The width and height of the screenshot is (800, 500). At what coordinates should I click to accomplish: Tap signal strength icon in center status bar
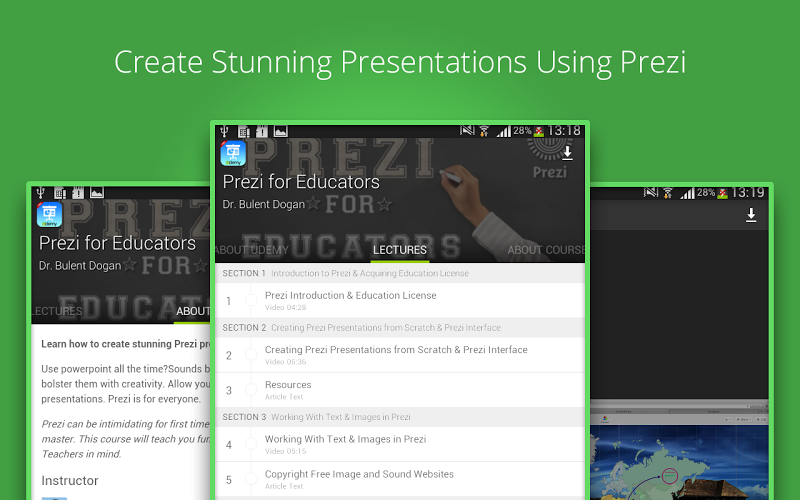(504, 132)
